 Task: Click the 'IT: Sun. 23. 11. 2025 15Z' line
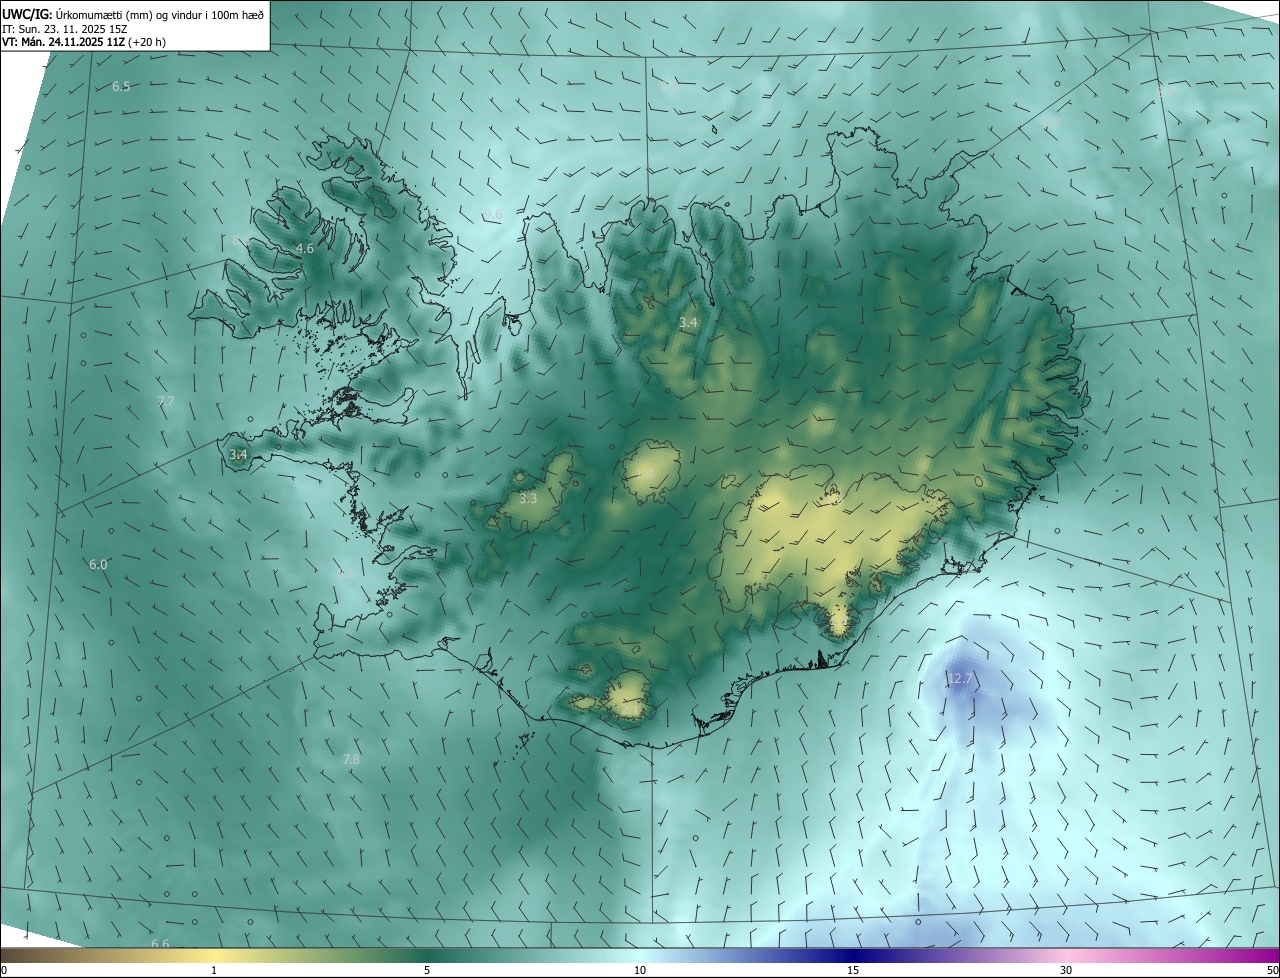[64, 28]
